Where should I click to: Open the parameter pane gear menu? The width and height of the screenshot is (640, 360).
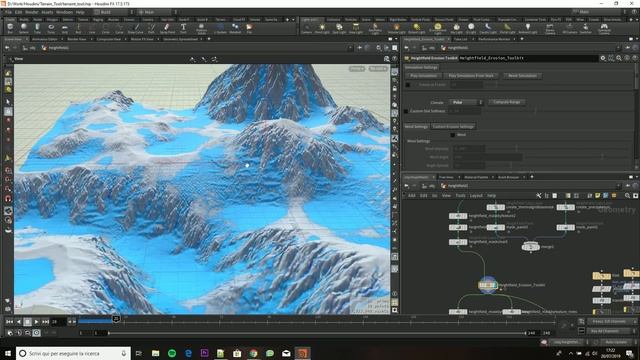(x=603, y=58)
